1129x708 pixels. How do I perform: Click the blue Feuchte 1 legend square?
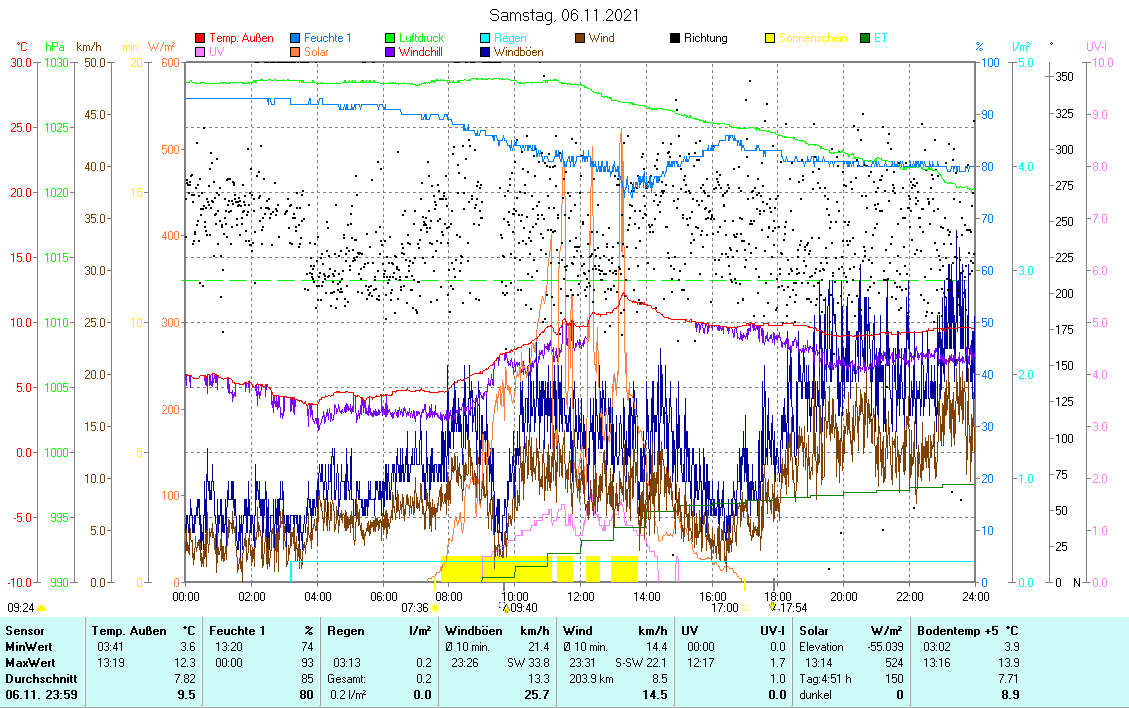[295, 38]
